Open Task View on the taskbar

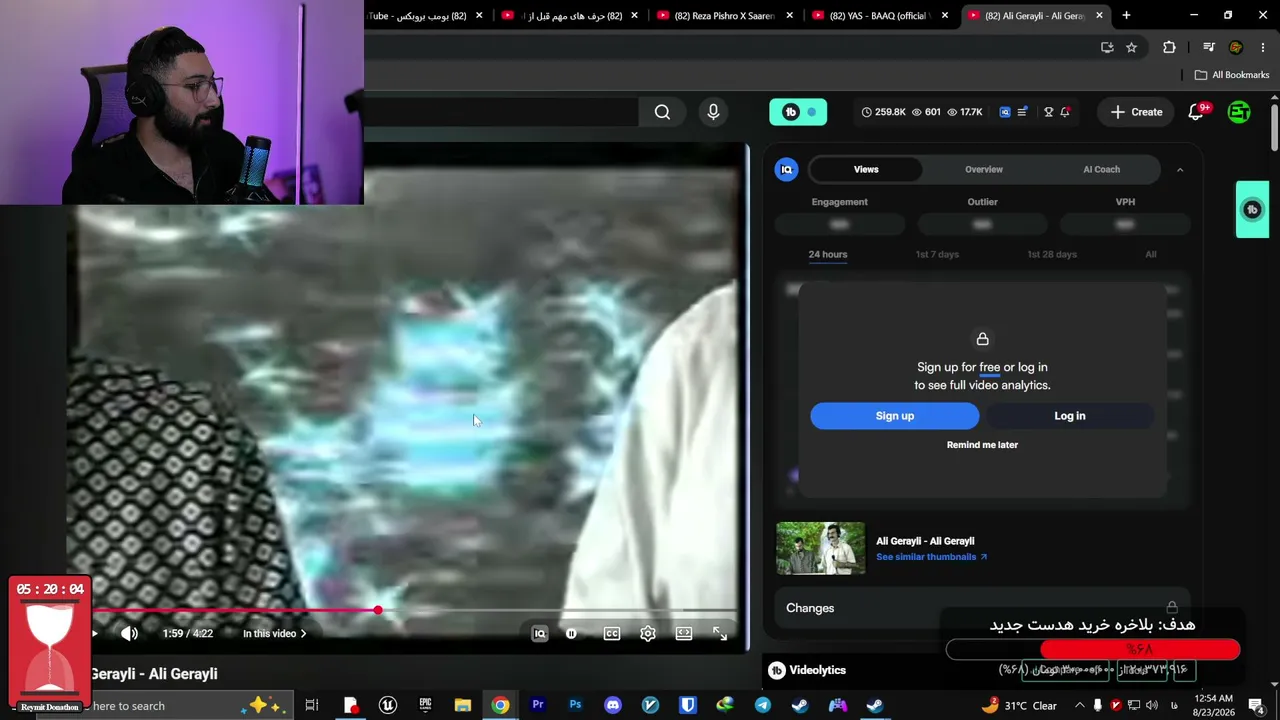point(312,706)
